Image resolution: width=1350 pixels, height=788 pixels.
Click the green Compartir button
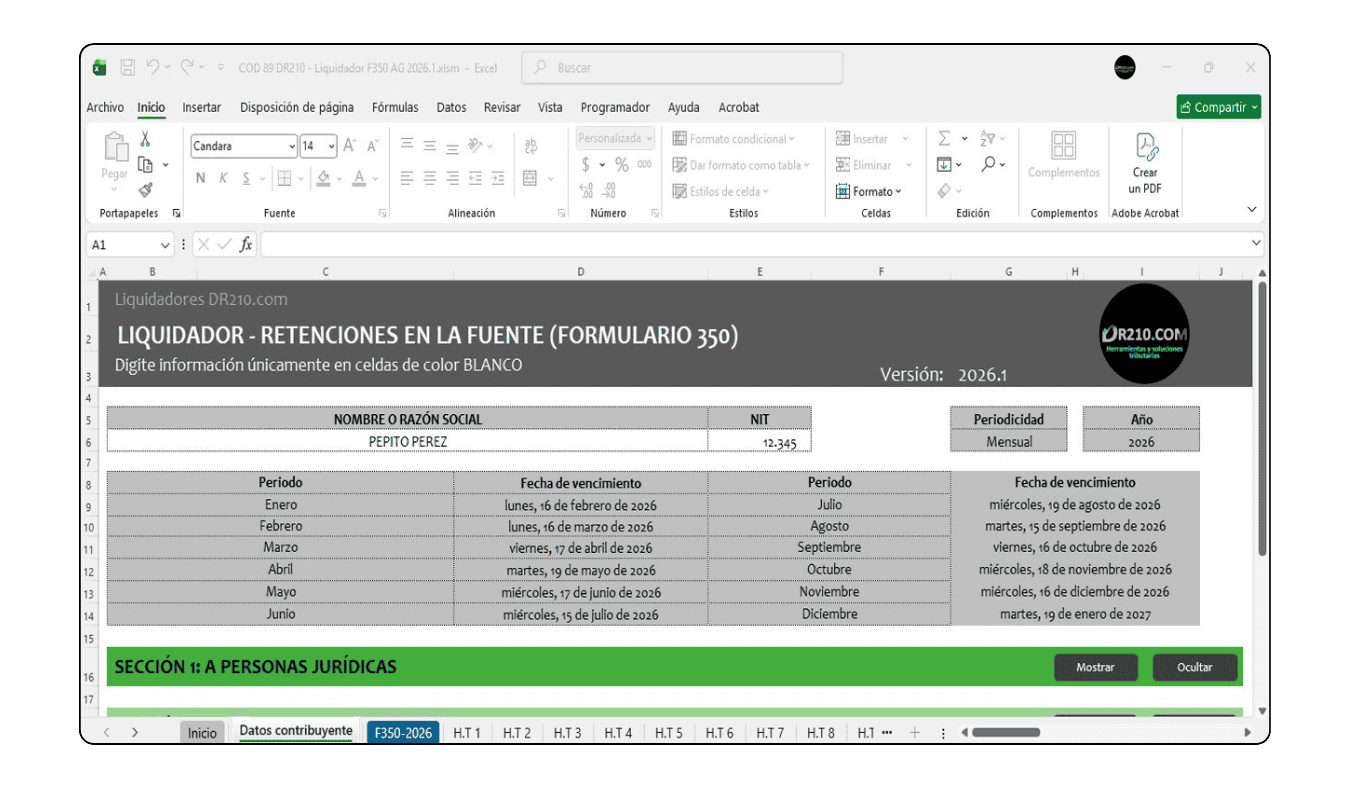point(1218,106)
